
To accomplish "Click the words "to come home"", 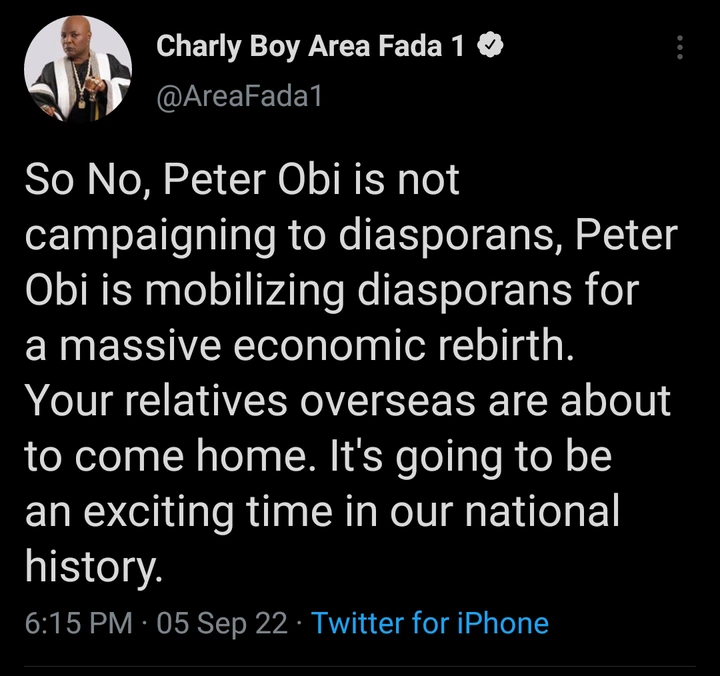I will (x=137, y=457).
